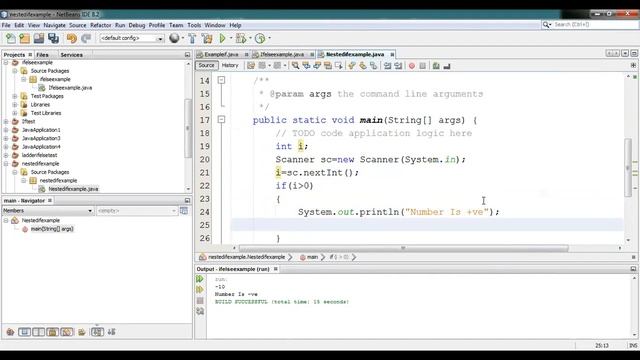The image size is (640, 360).
Task: Select Nestedifexample.java in Projects tree
Action: click(73, 189)
